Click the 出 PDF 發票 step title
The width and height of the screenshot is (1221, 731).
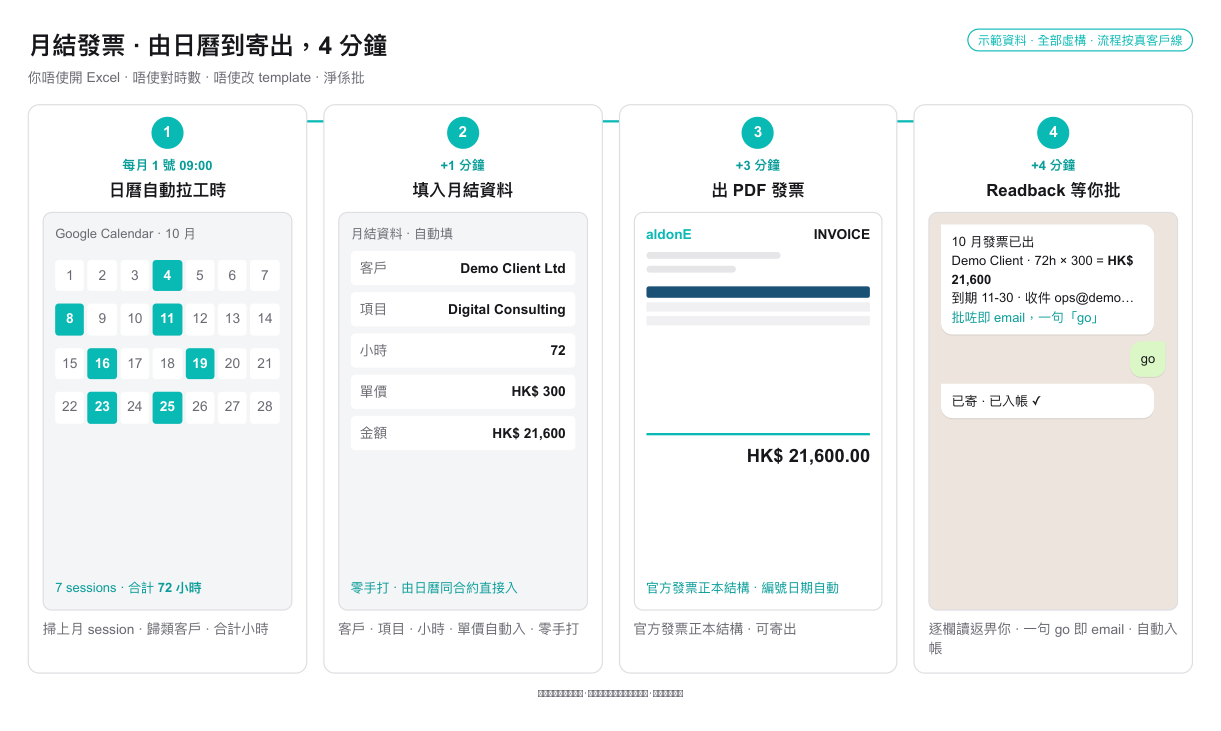pyautogui.click(x=758, y=190)
